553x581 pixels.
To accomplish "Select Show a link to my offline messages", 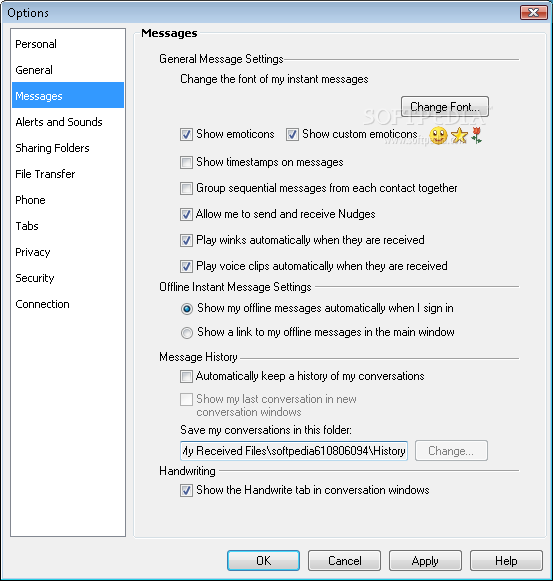I will pos(187,332).
